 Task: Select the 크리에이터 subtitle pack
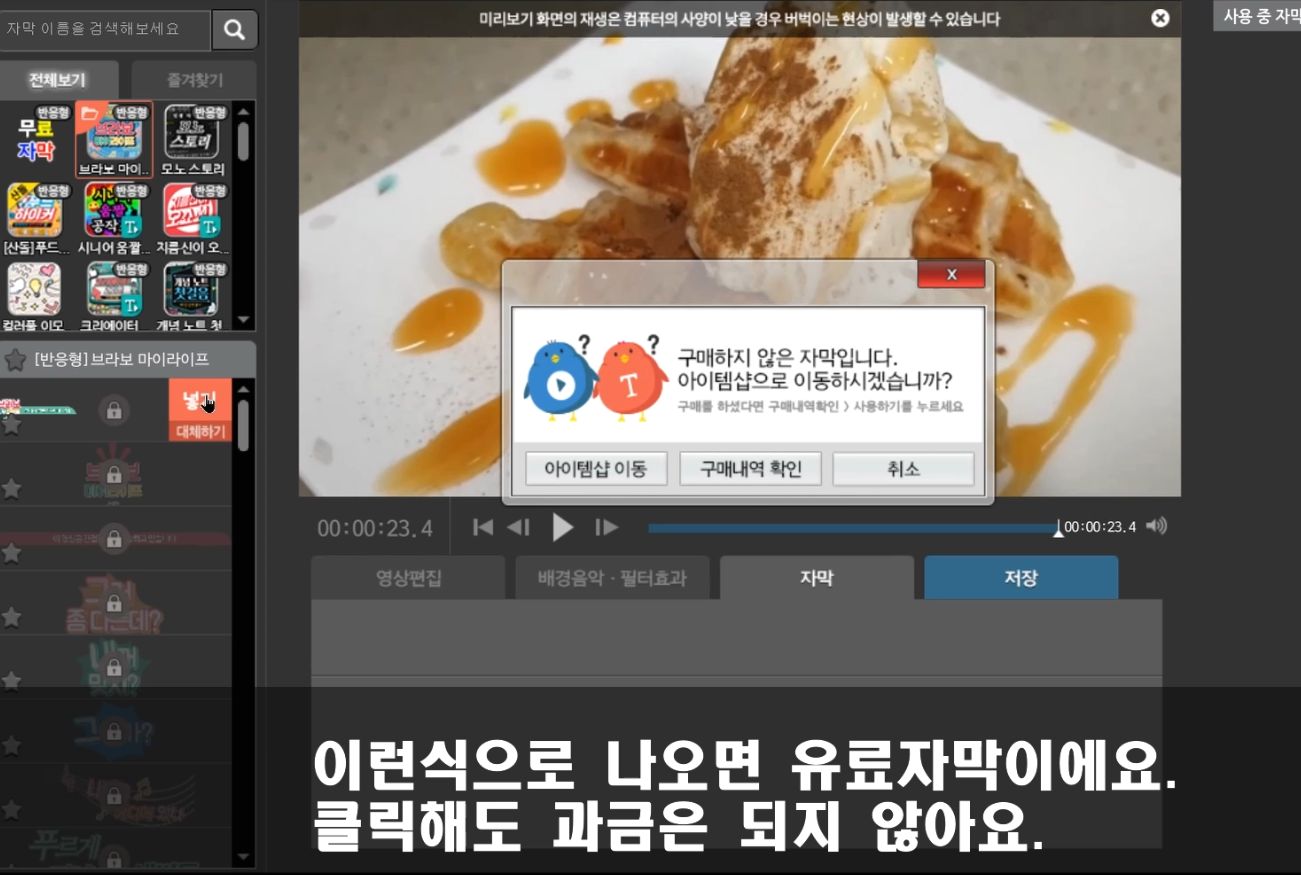113,296
